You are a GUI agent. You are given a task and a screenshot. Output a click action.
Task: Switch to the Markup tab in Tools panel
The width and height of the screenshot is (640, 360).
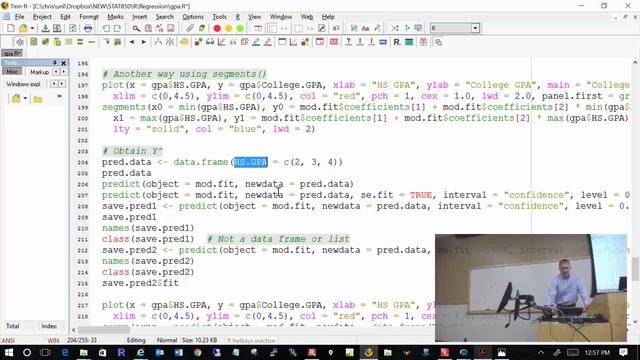tap(39, 72)
